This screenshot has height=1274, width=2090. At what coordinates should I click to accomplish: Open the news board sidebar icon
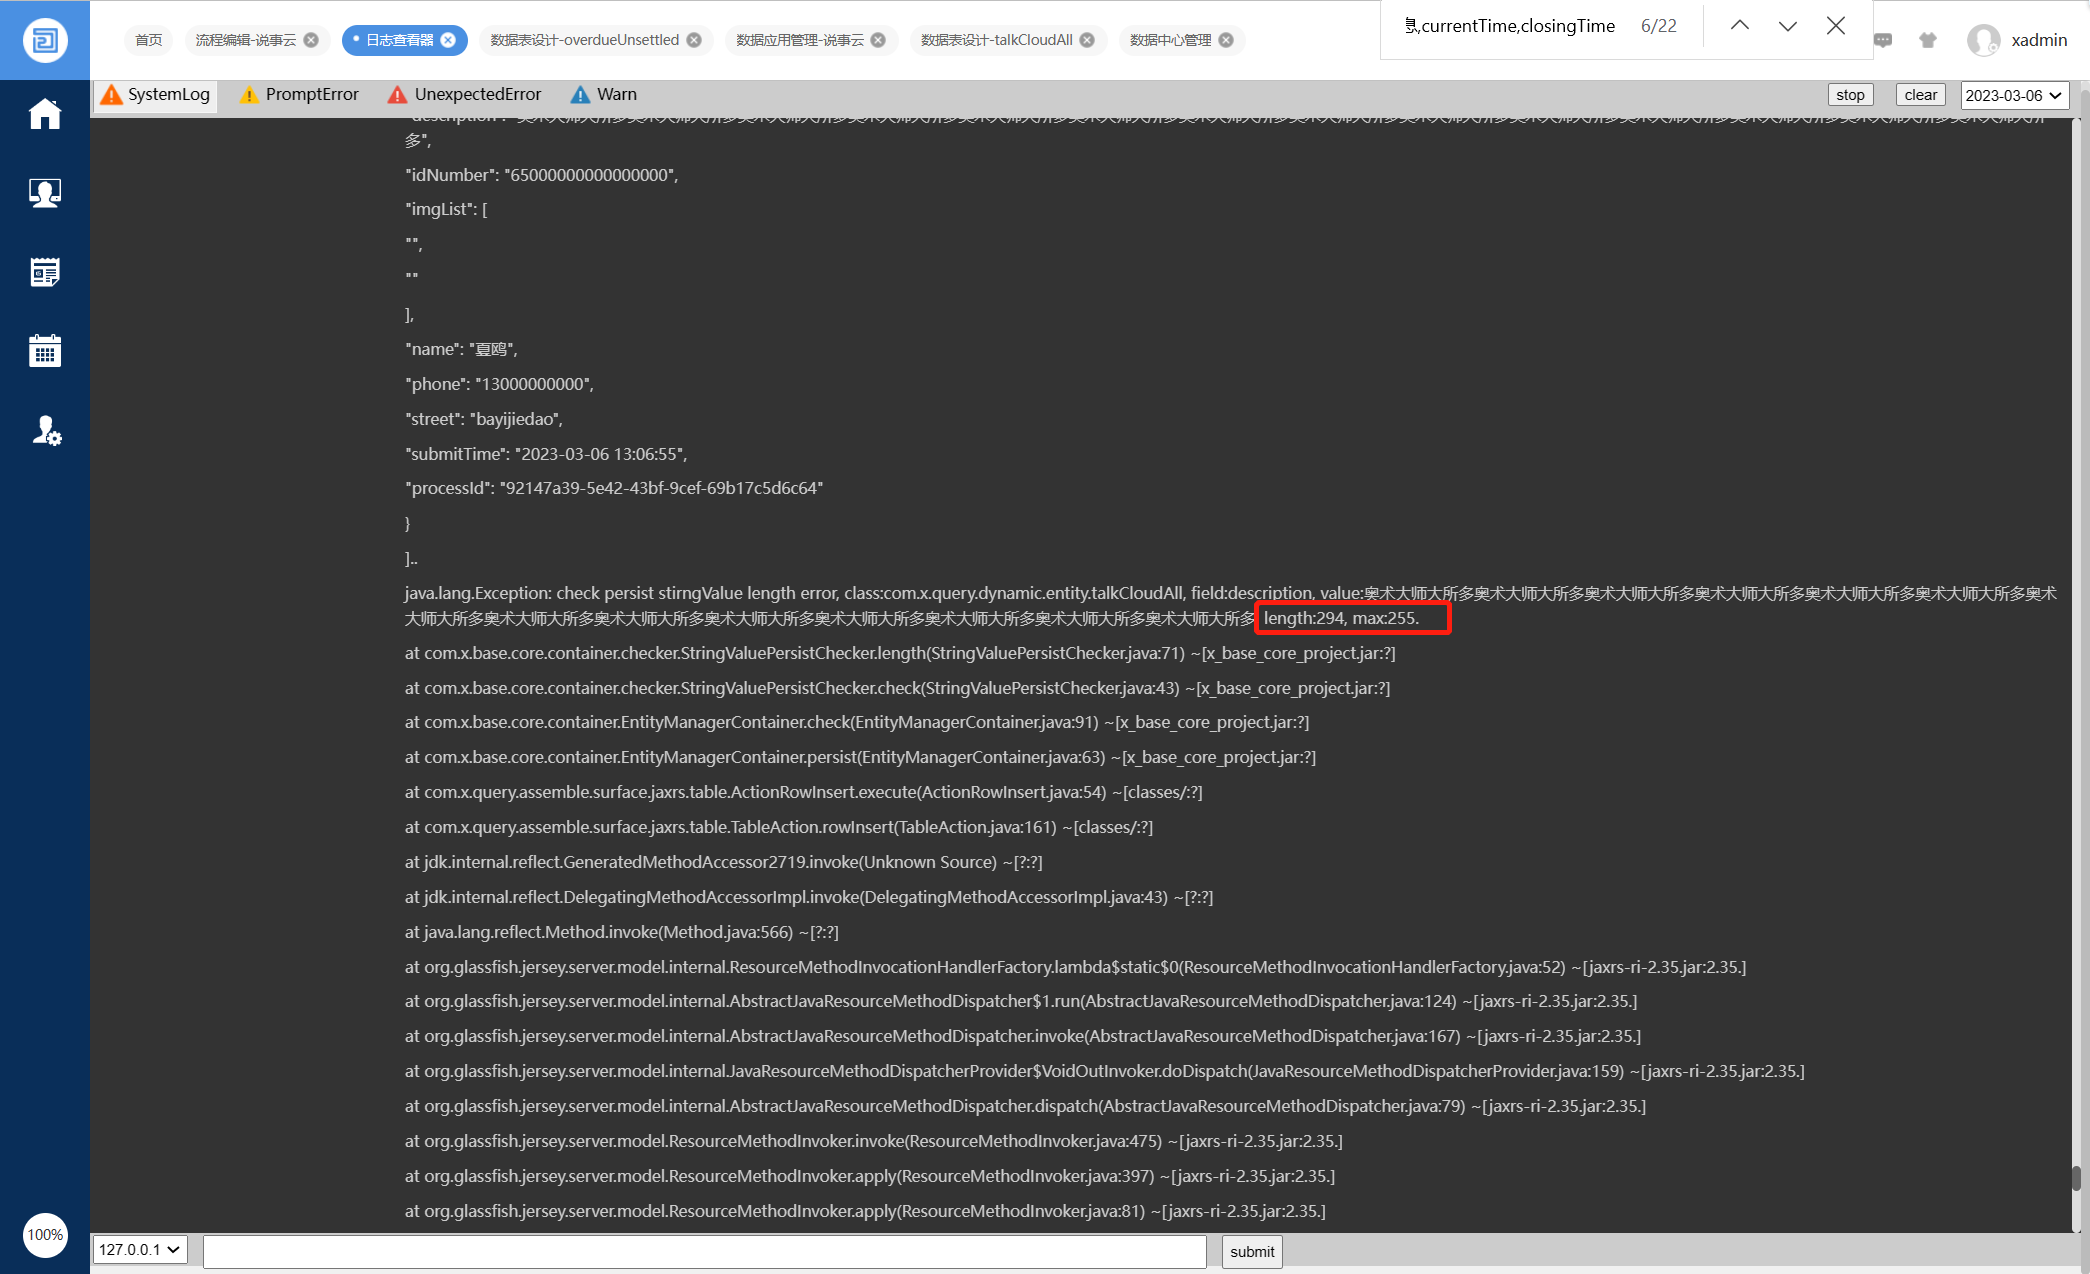point(45,272)
